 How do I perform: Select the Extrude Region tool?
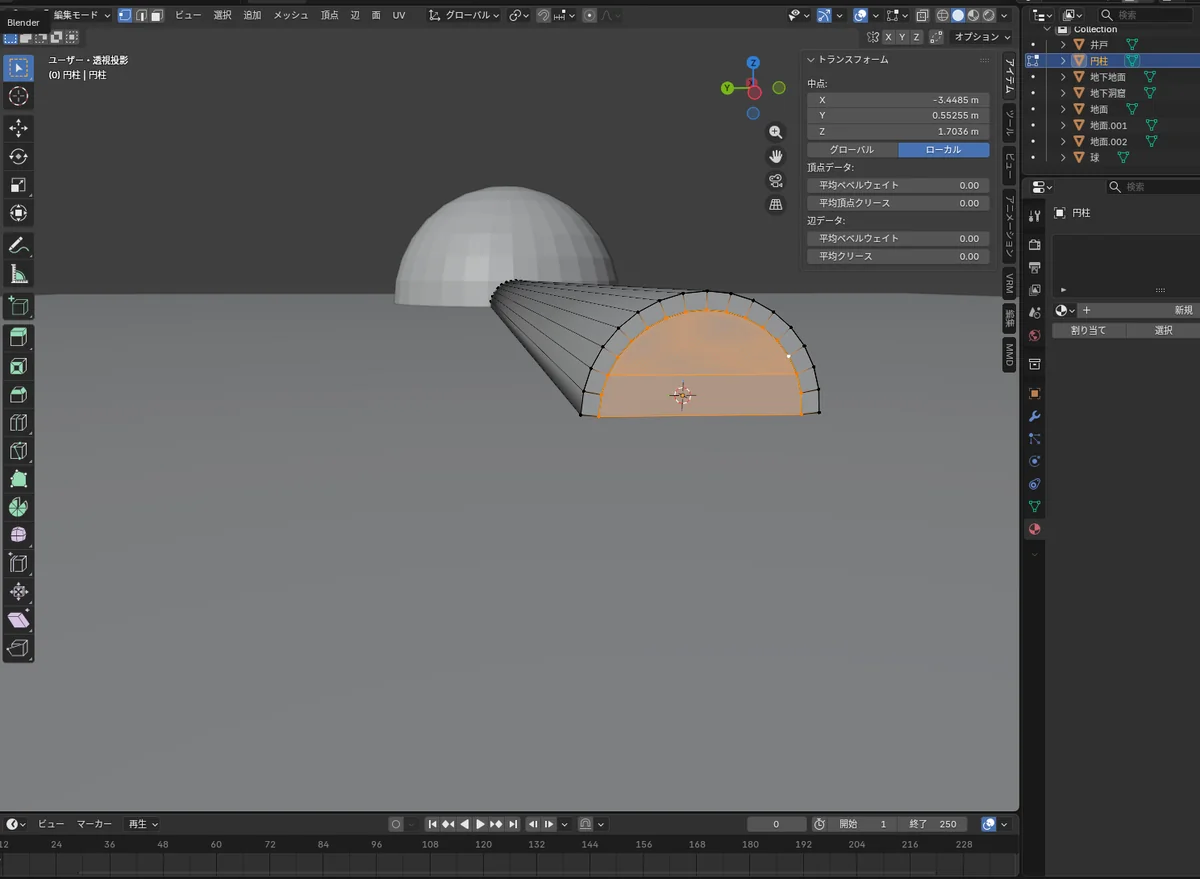coord(18,338)
